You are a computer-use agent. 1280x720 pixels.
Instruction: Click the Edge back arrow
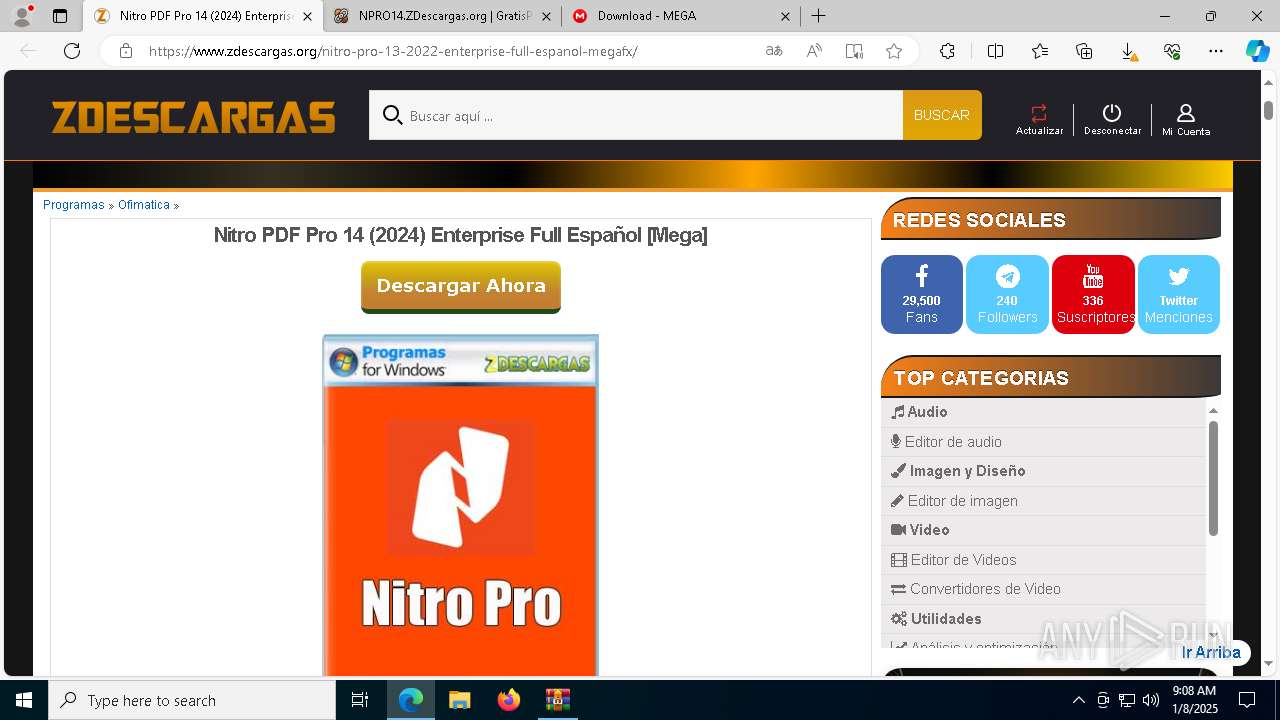(x=28, y=51)
